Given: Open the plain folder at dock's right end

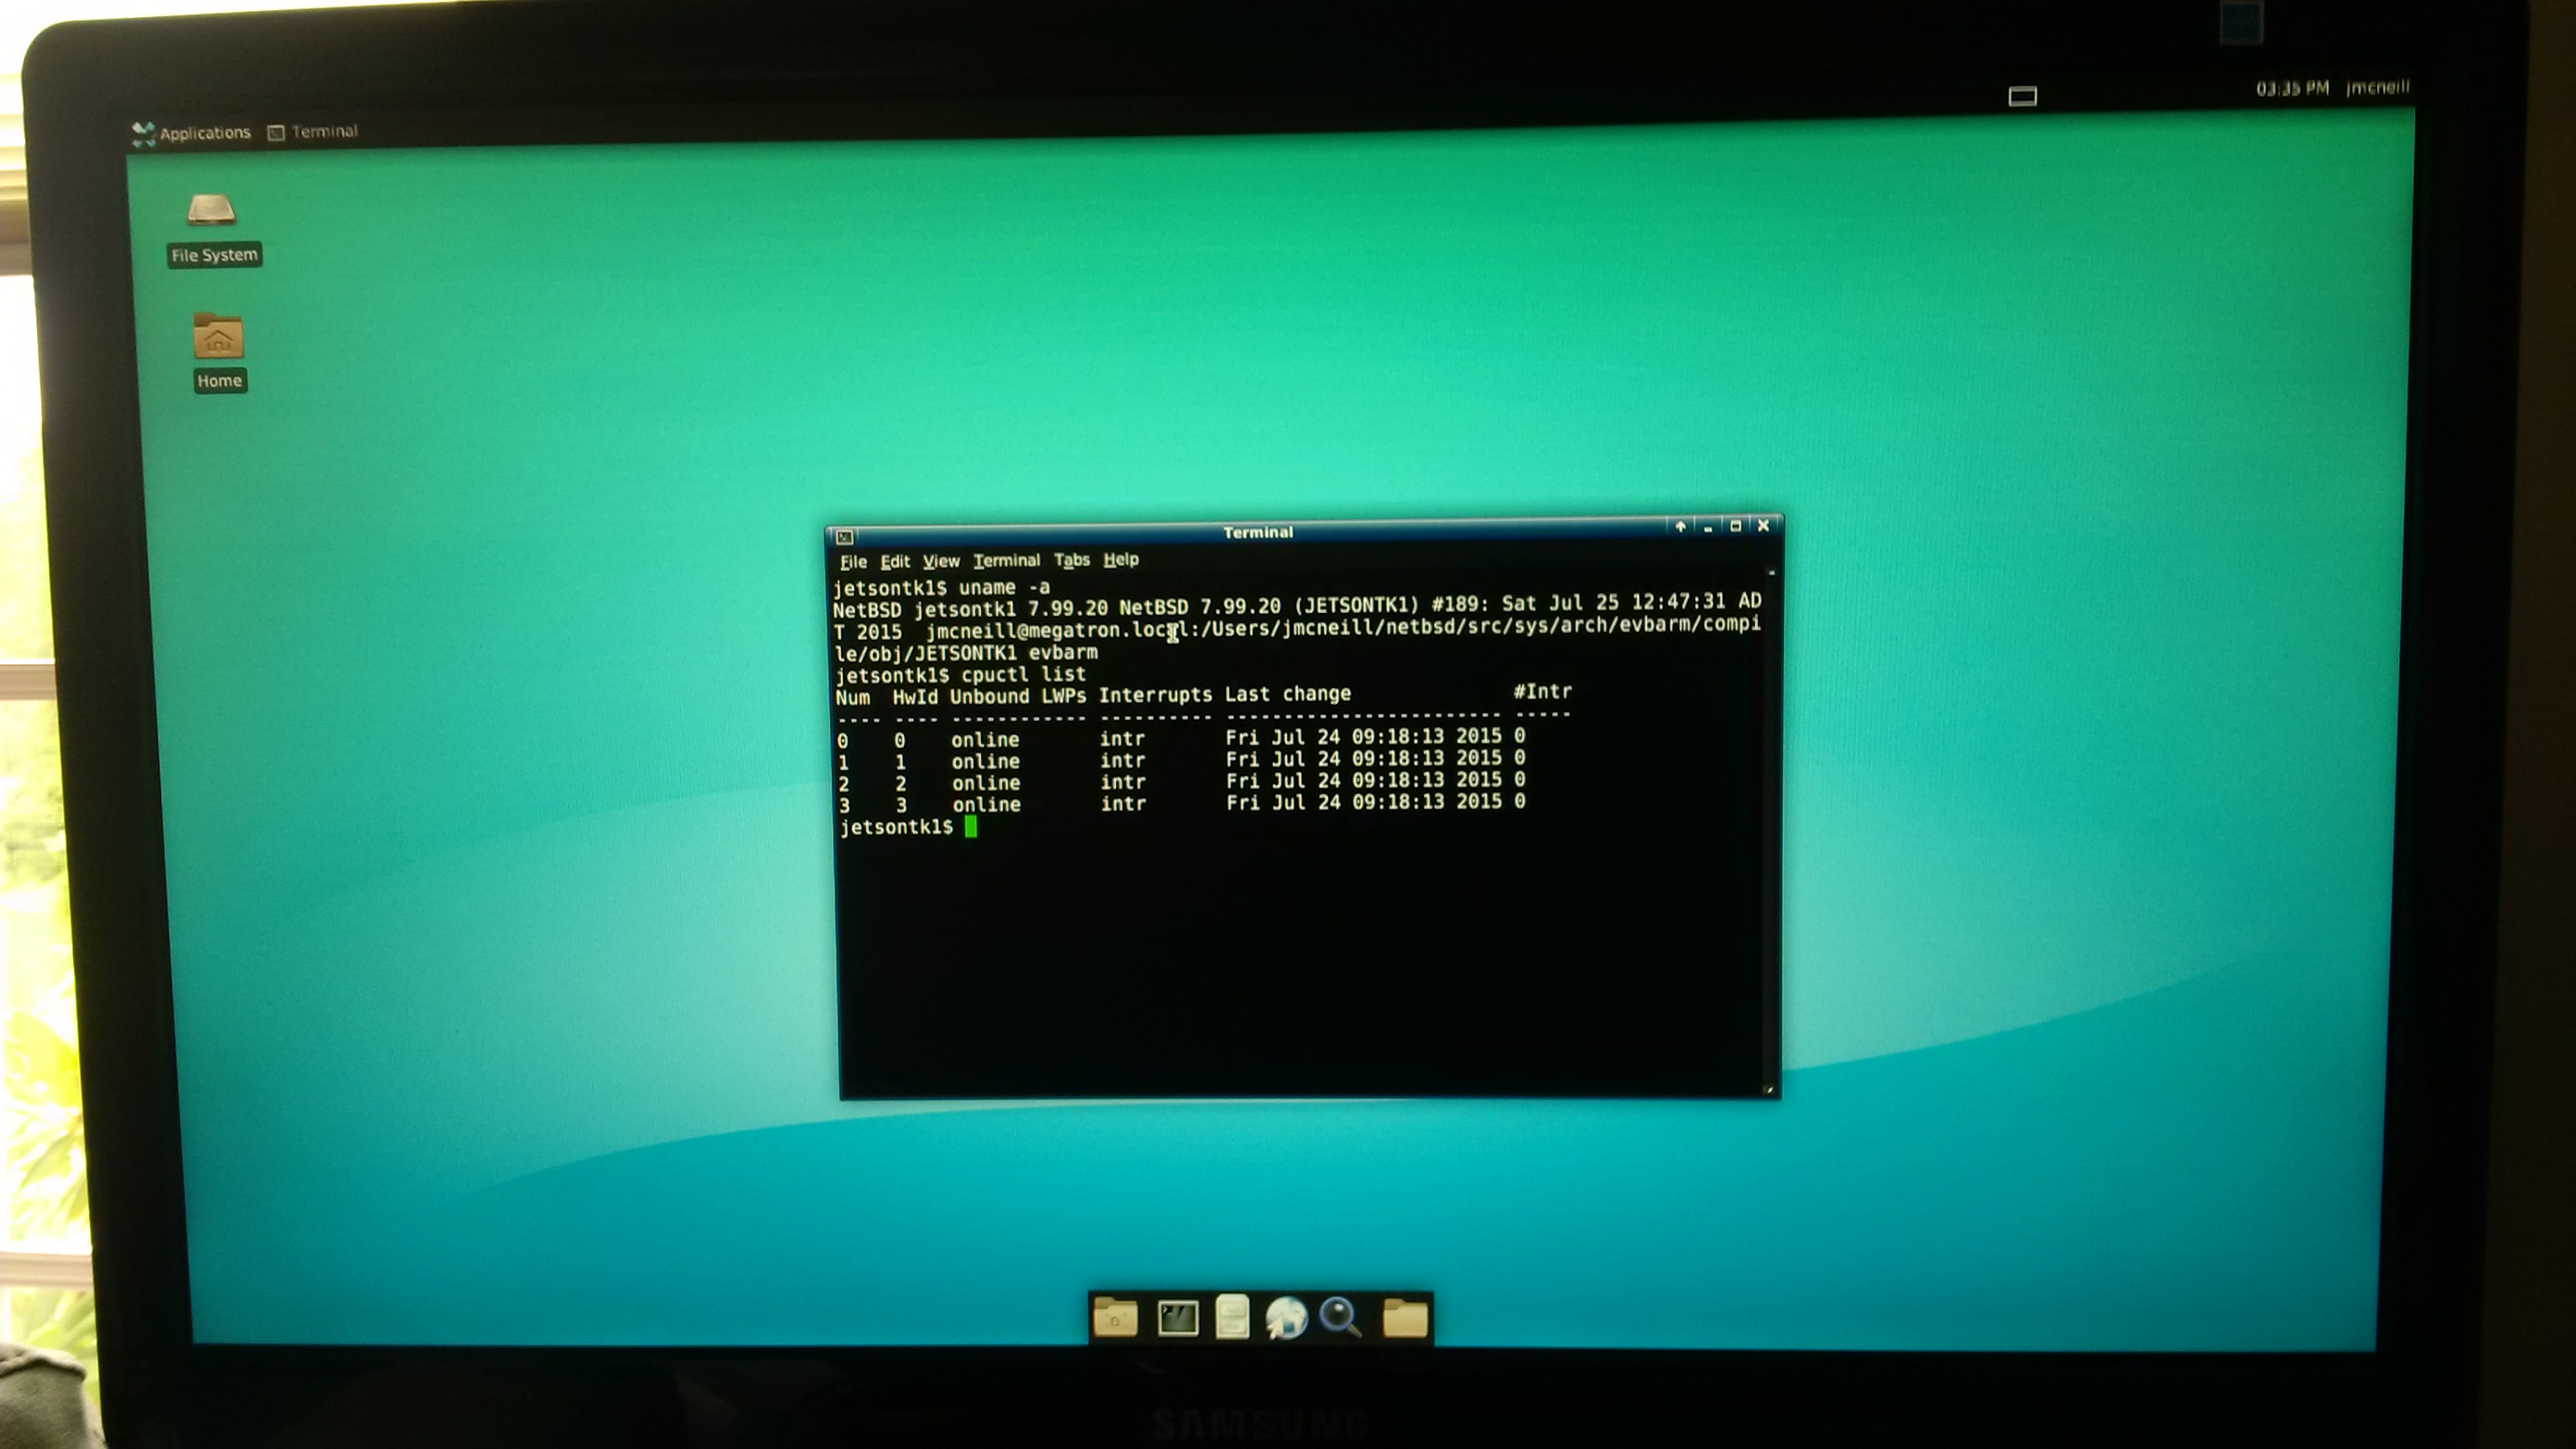Looking at the screenshot, I should (1405, 1319).
